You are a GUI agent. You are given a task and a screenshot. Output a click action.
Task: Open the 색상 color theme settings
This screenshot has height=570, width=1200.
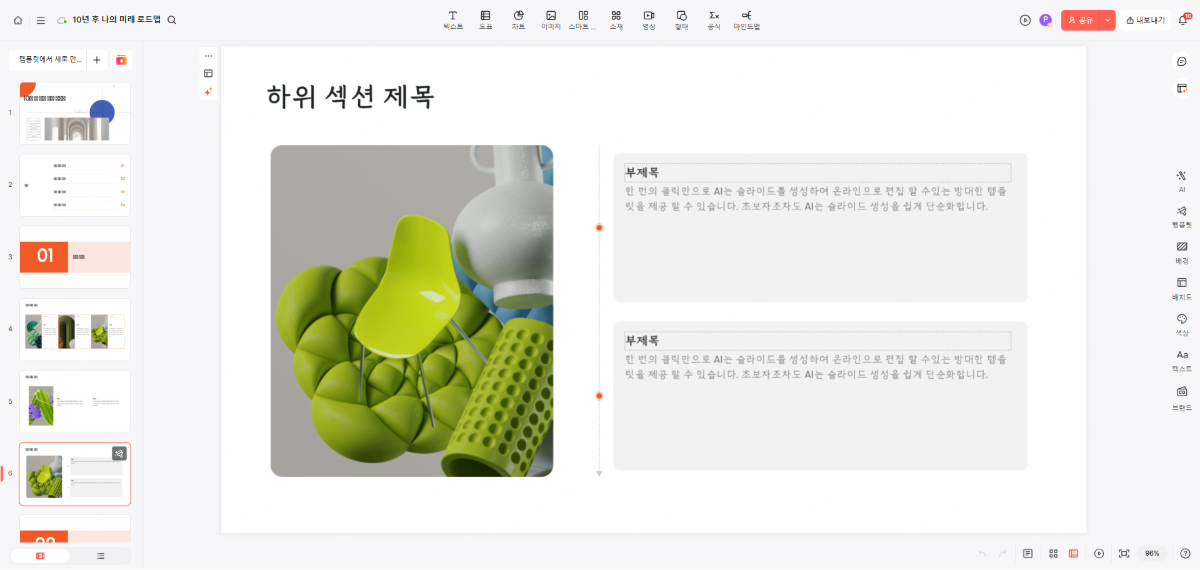pyautogui.click(x=1182, y=324)
